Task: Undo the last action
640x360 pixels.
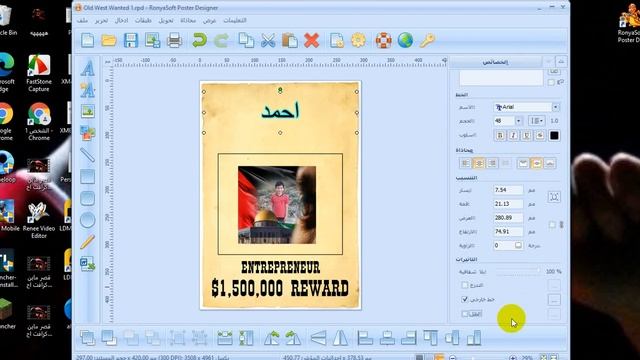Action: (x=199, y=40)
